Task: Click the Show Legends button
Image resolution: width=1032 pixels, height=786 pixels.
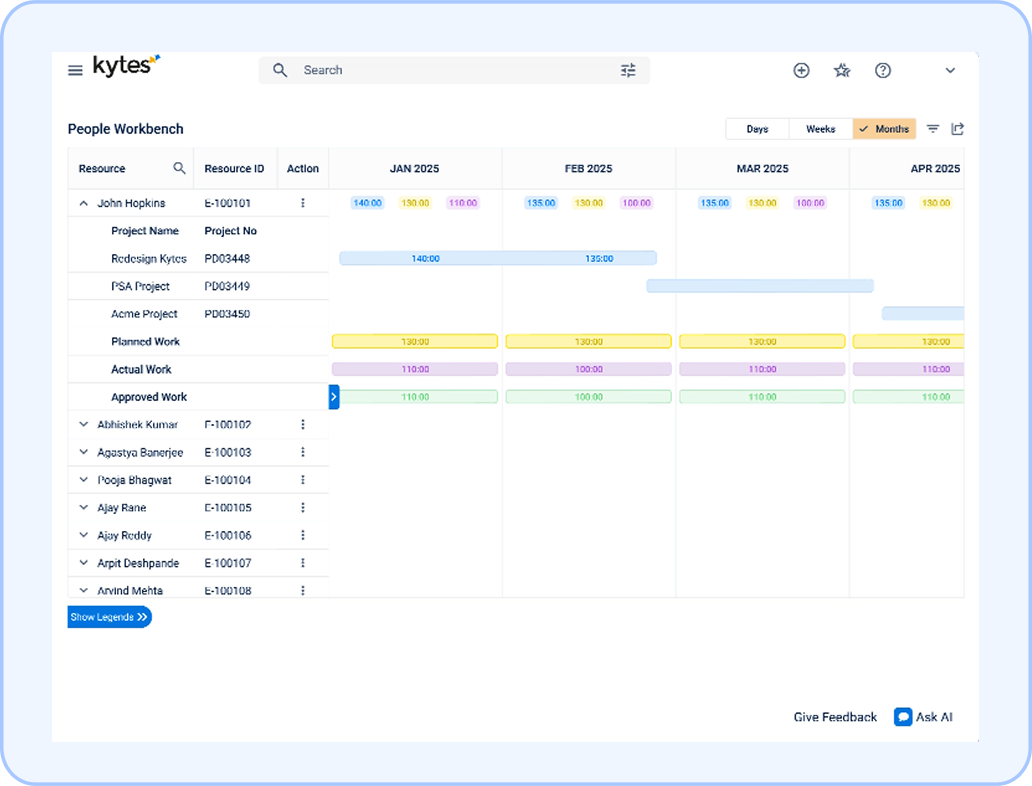Action: [x=109, y=617]
